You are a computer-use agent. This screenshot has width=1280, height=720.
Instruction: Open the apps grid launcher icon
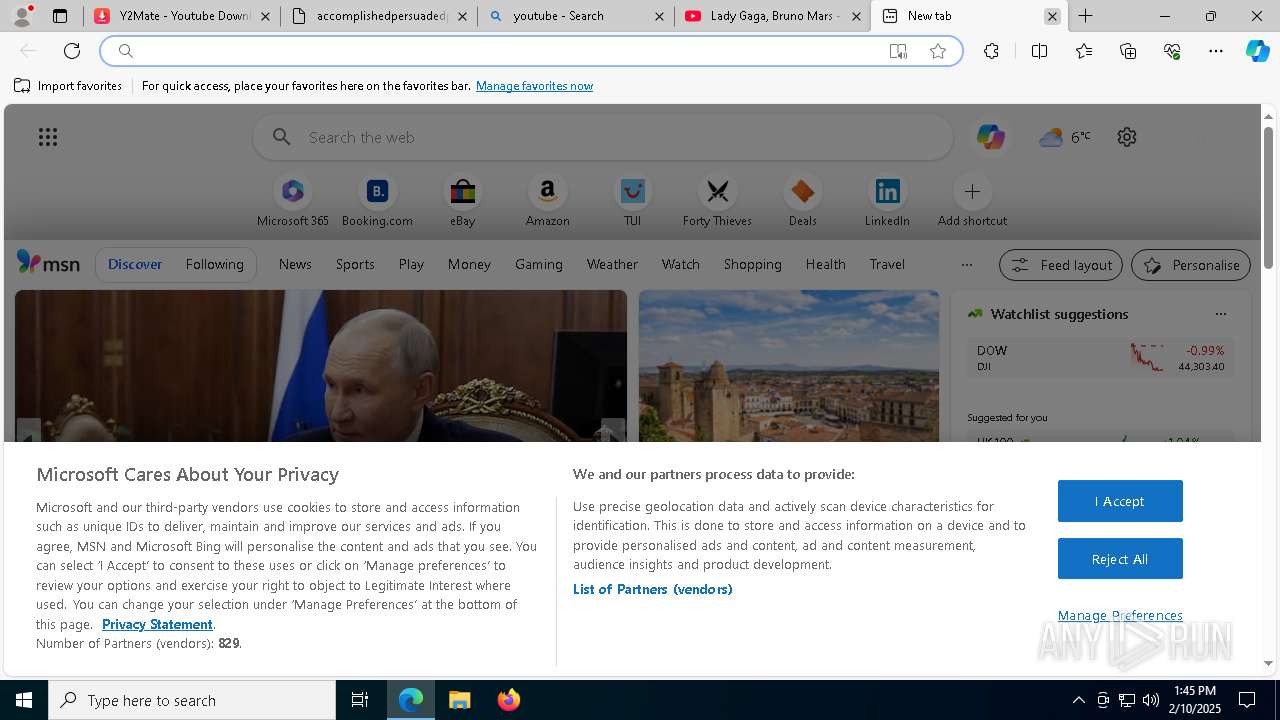point(48,137)
